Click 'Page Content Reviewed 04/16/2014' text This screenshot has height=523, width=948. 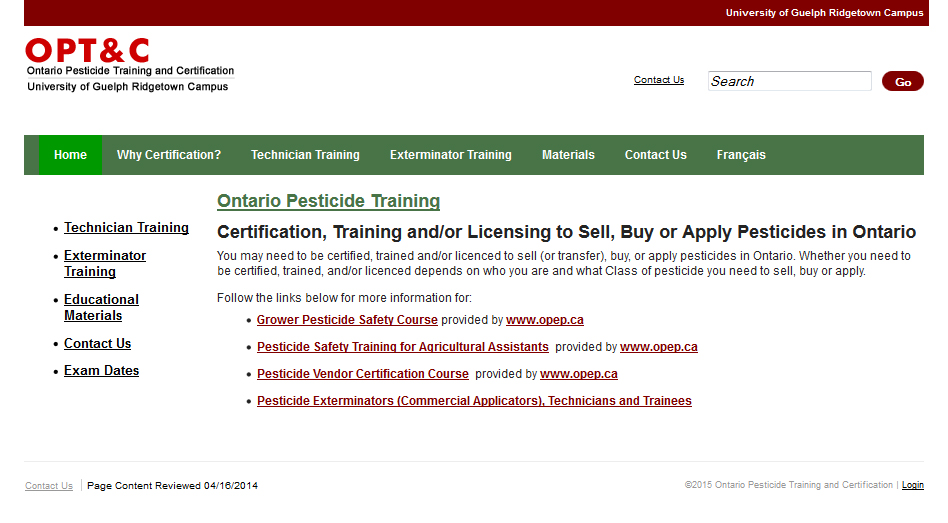[172, 486]
